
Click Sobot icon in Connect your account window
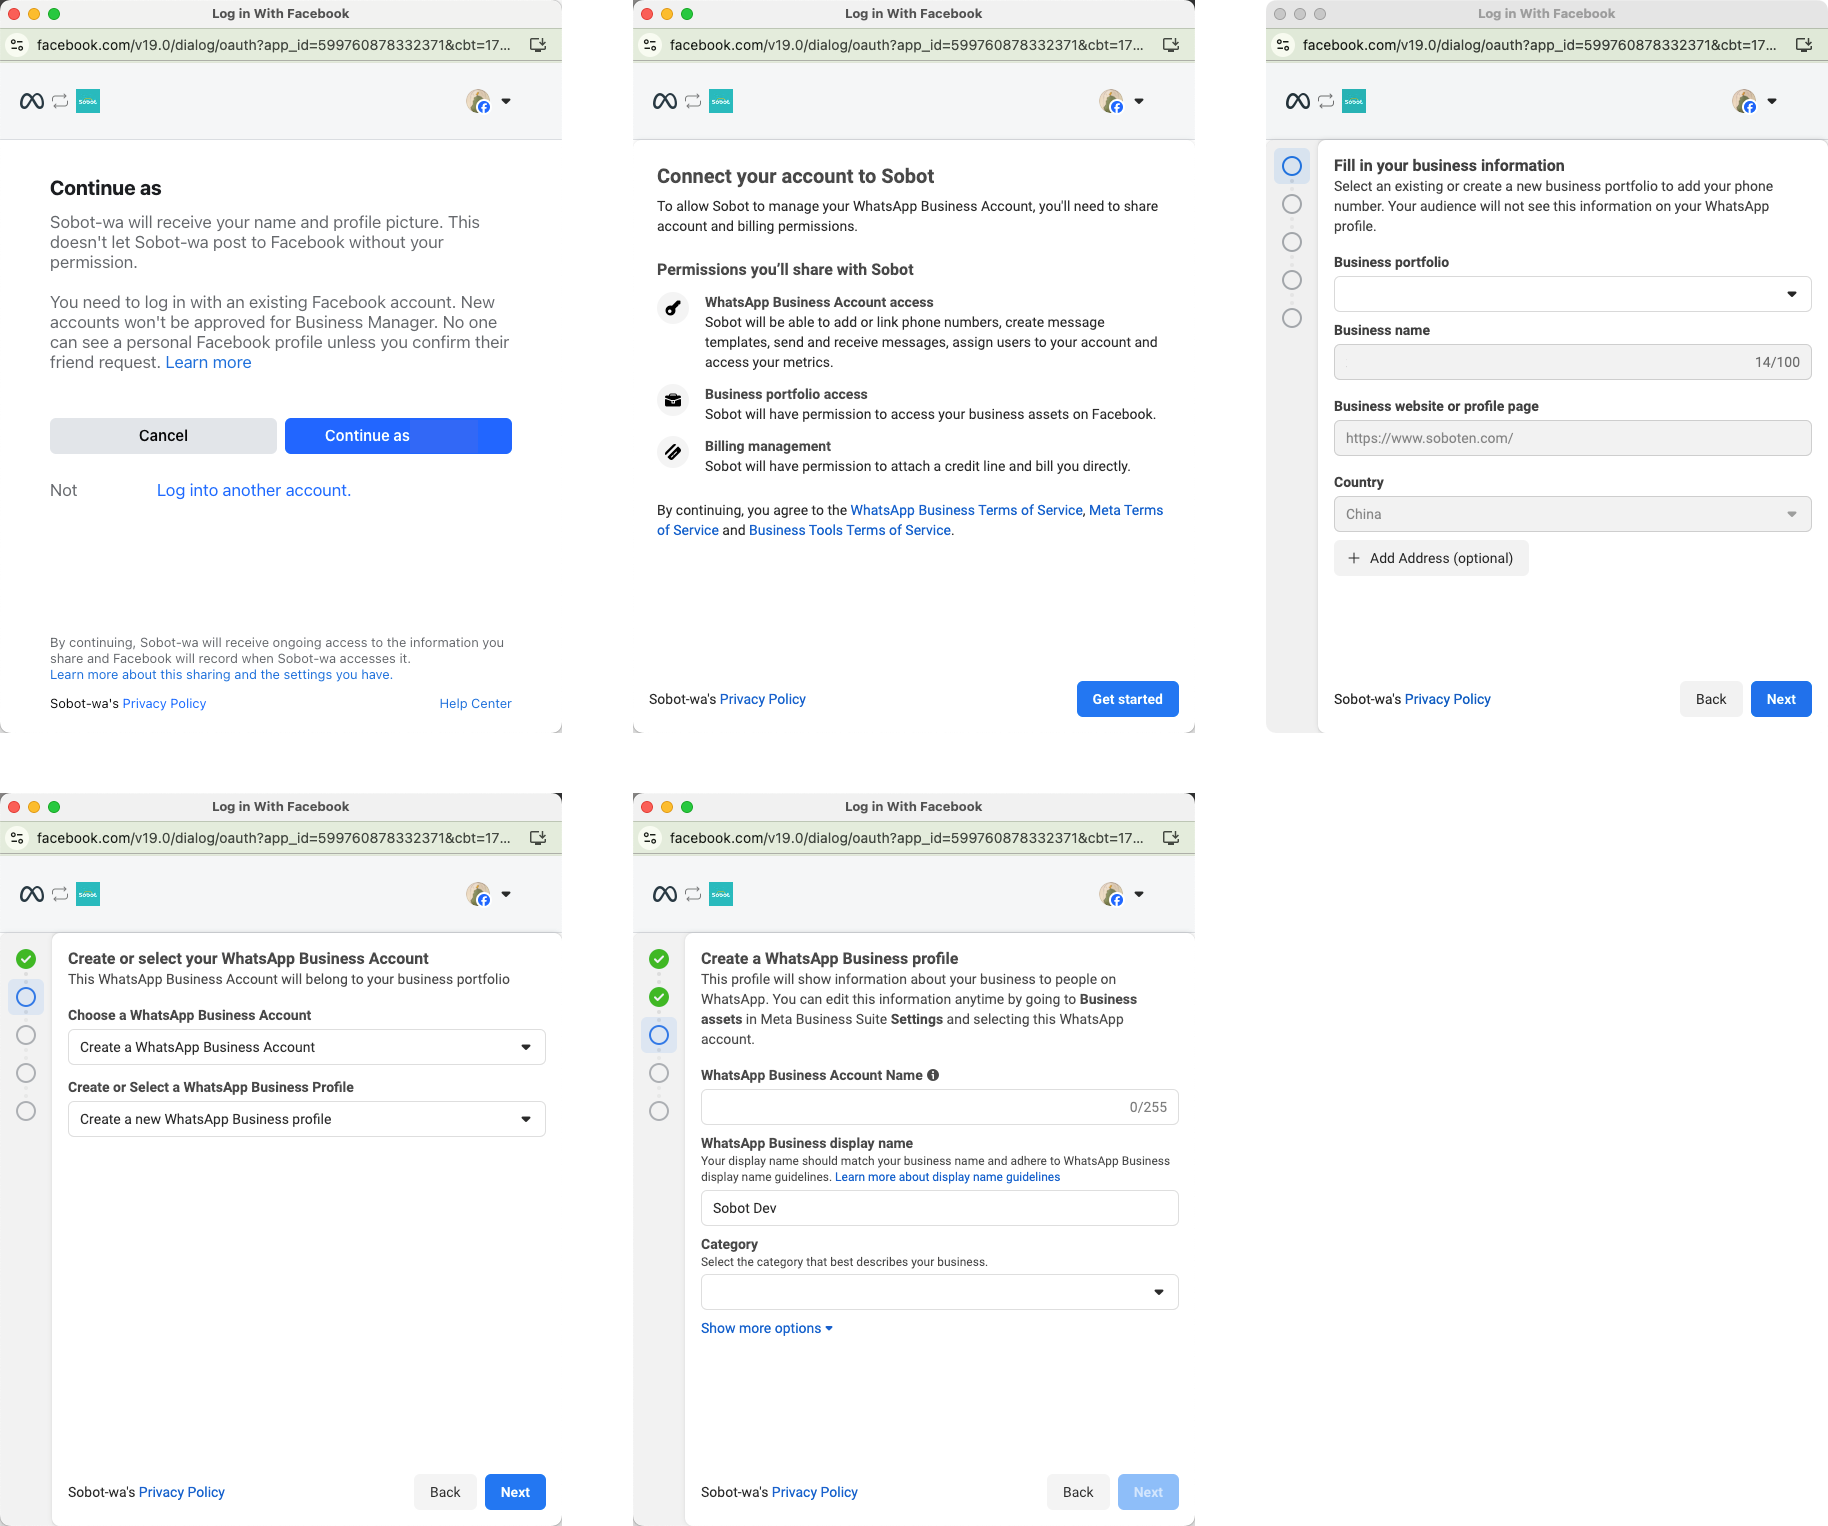721,101
